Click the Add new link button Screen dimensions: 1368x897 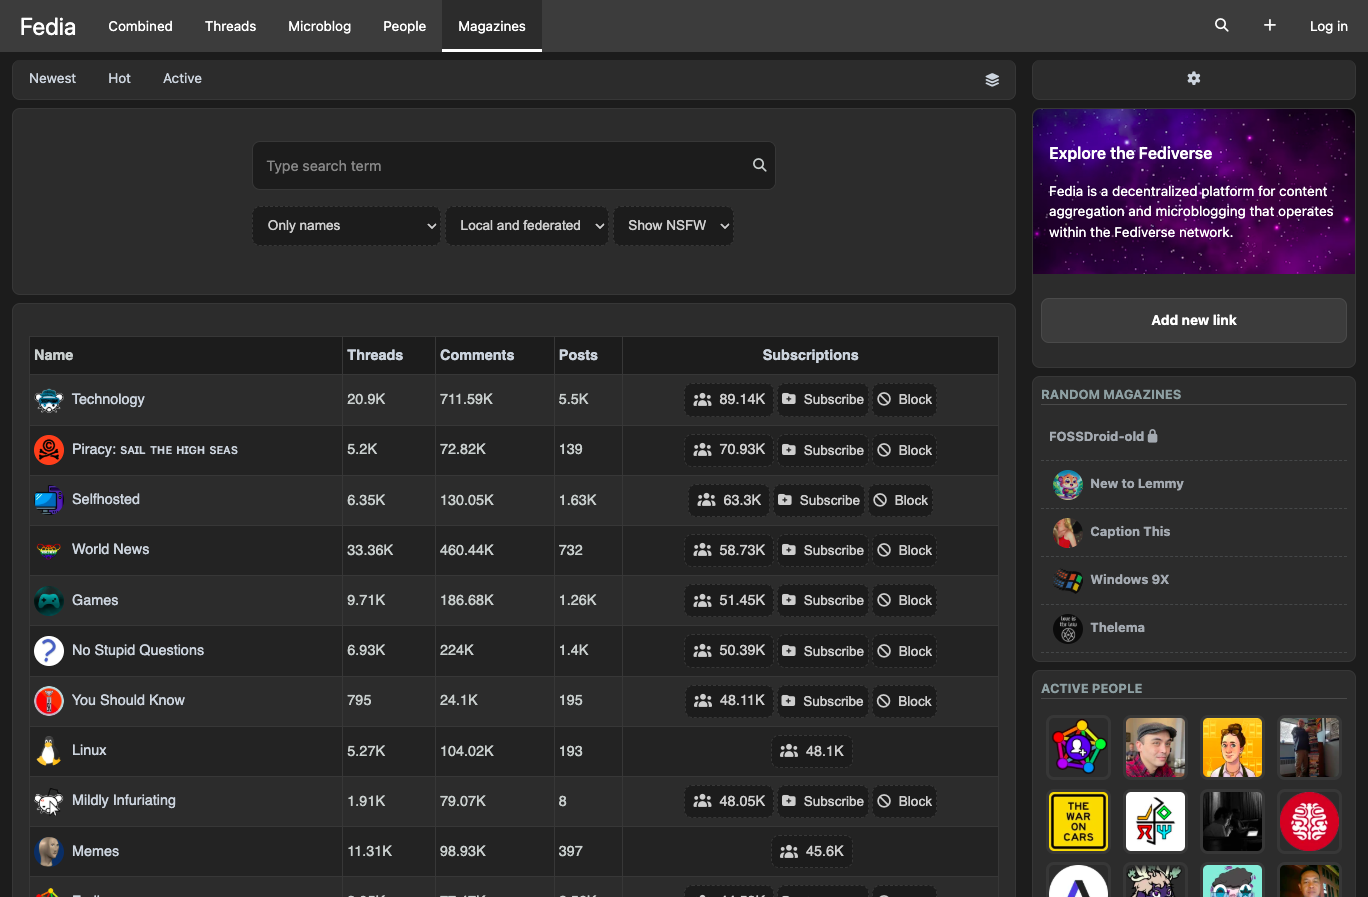point(1194,320)
